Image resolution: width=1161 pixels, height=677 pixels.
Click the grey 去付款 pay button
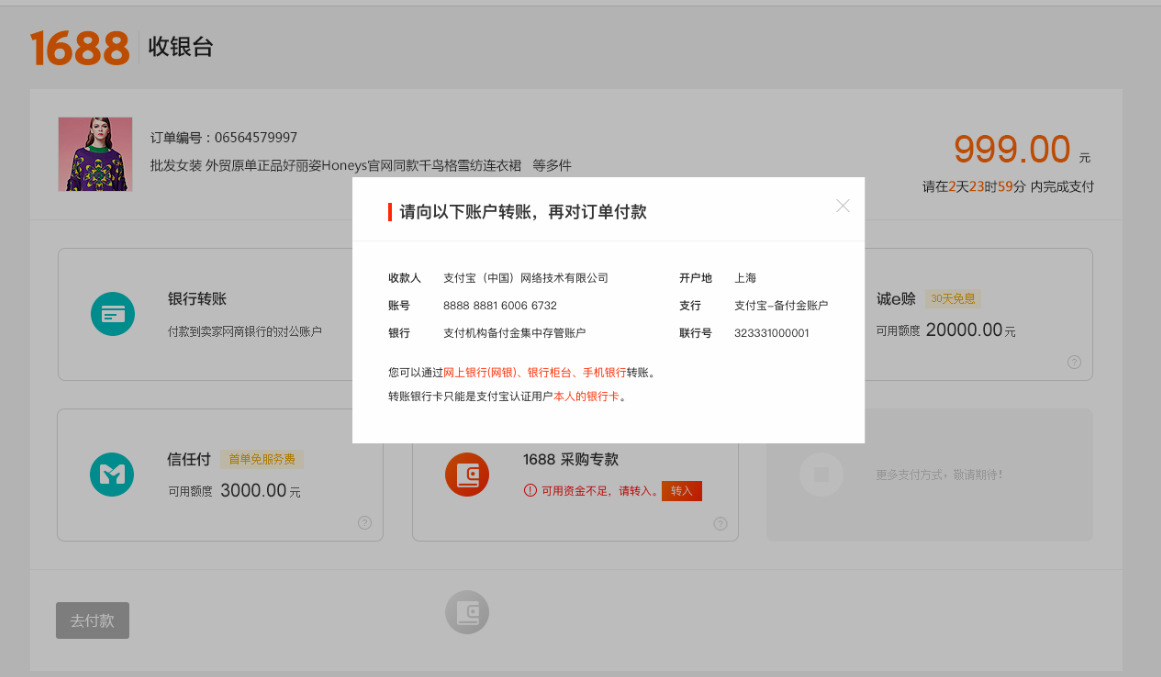(93, 621)
